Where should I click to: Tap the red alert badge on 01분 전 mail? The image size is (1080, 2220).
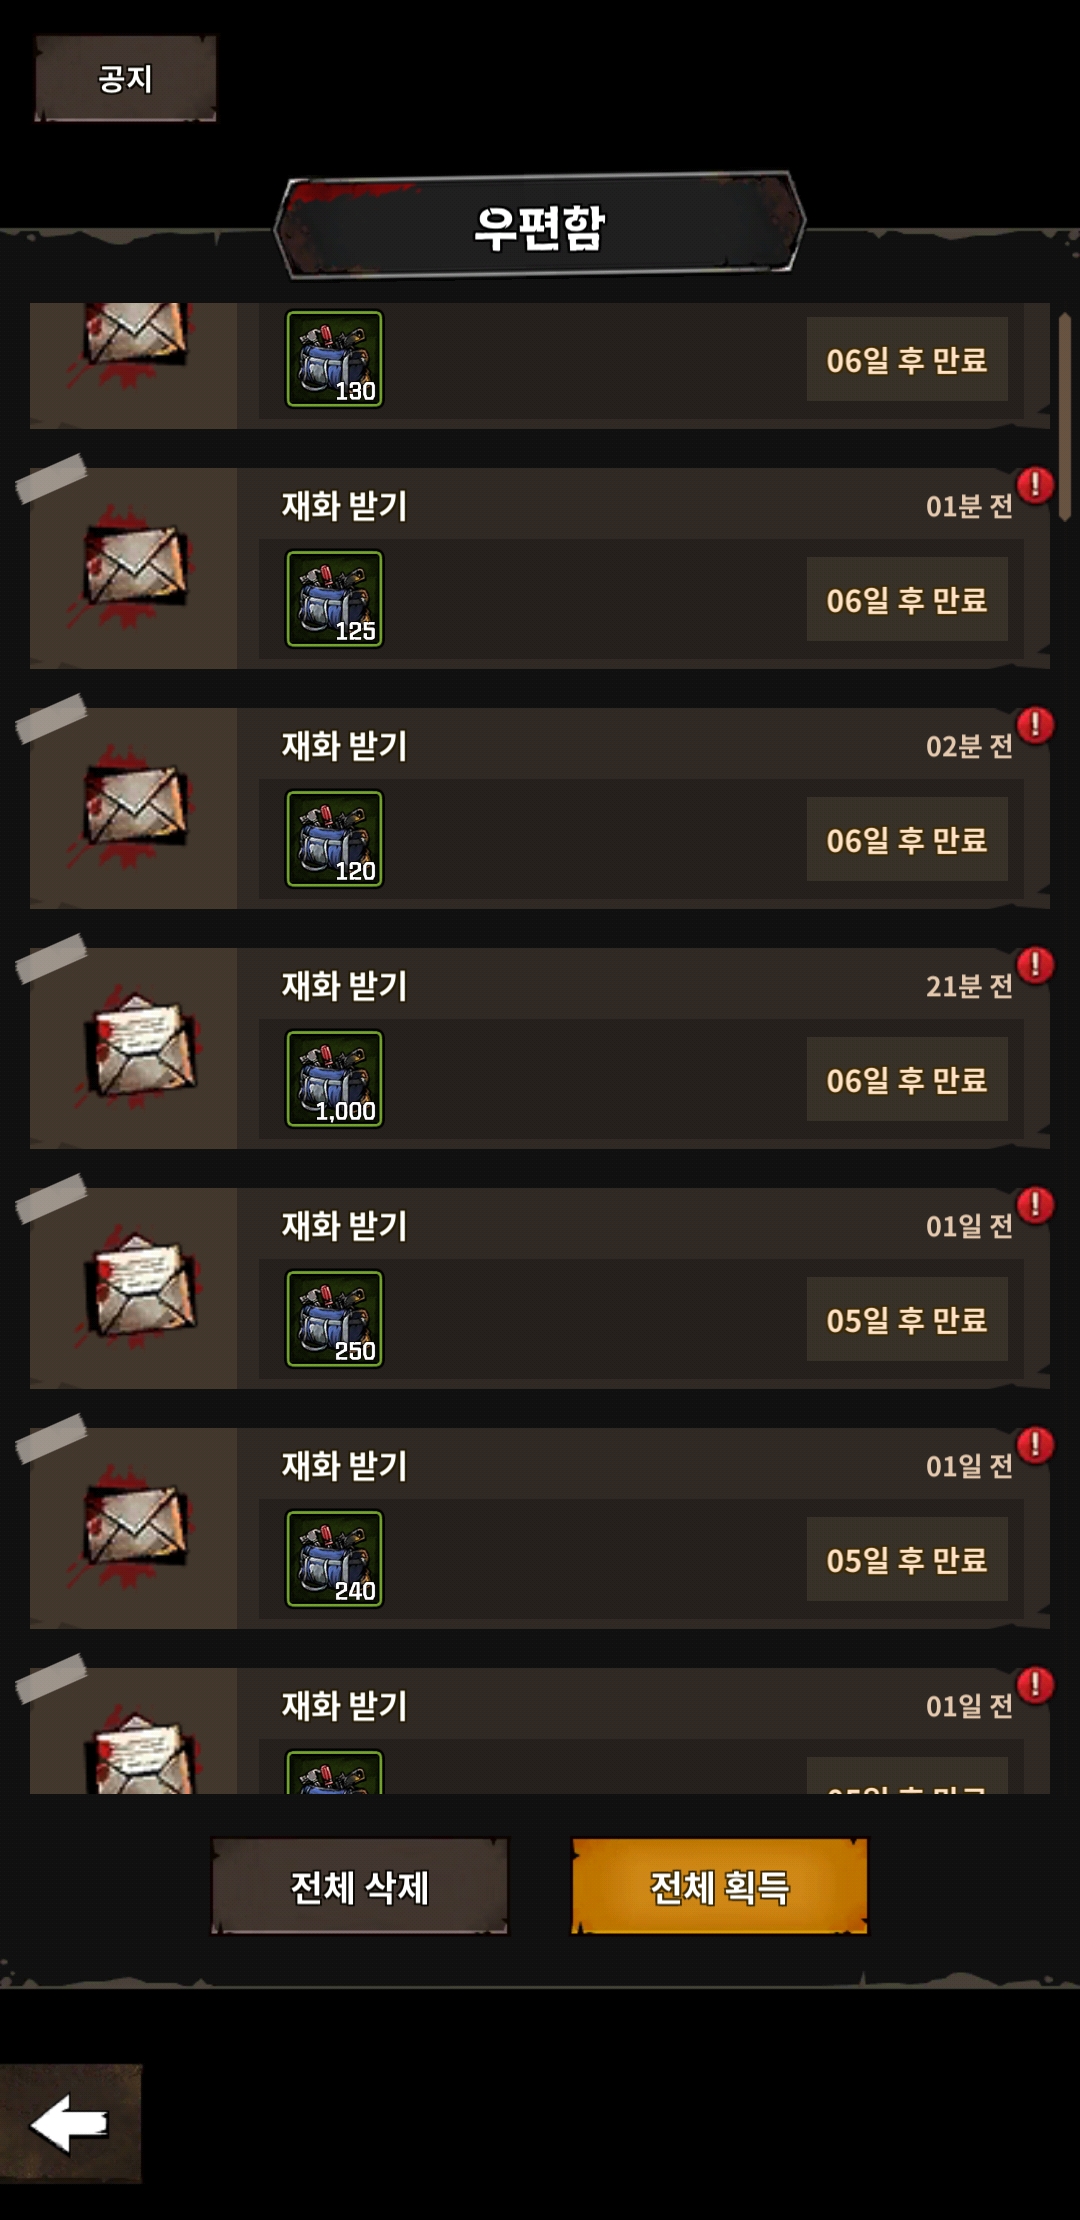(x=1035, y=485)
